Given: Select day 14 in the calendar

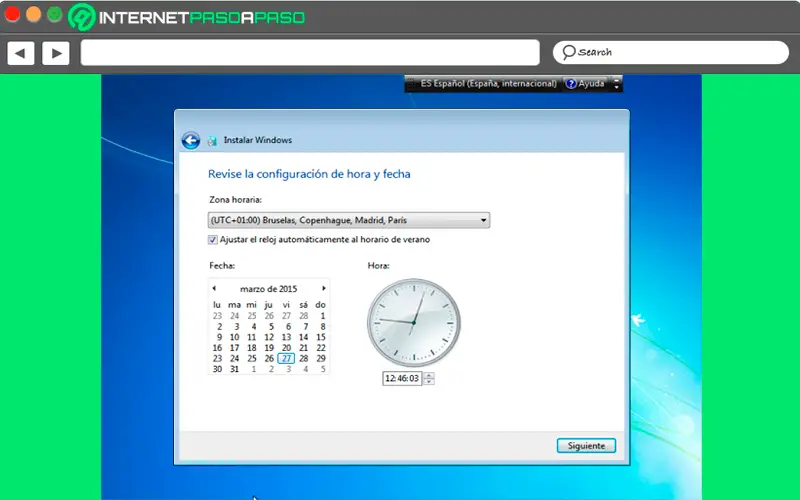Looking at the screenshot, I should (304, 337).
